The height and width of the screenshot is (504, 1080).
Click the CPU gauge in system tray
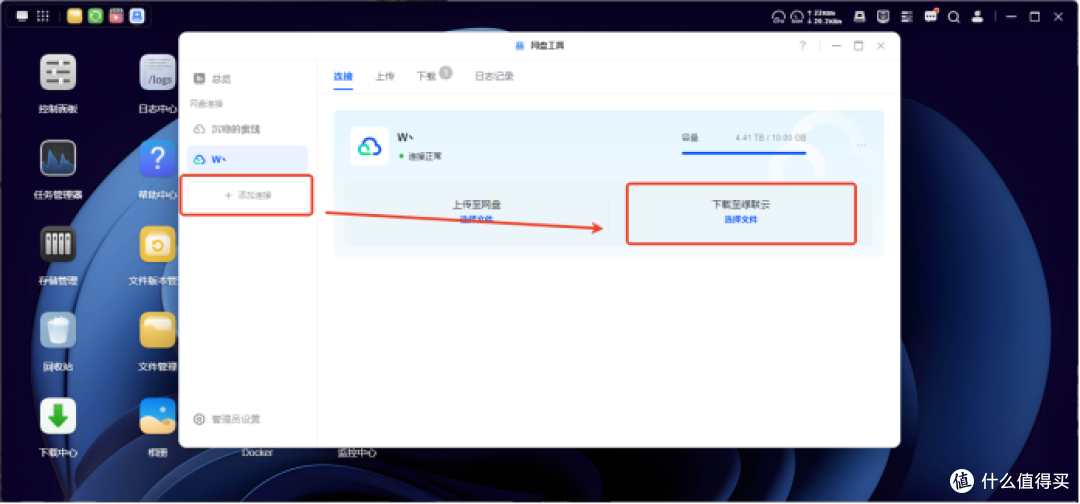[x=778, y=17]
